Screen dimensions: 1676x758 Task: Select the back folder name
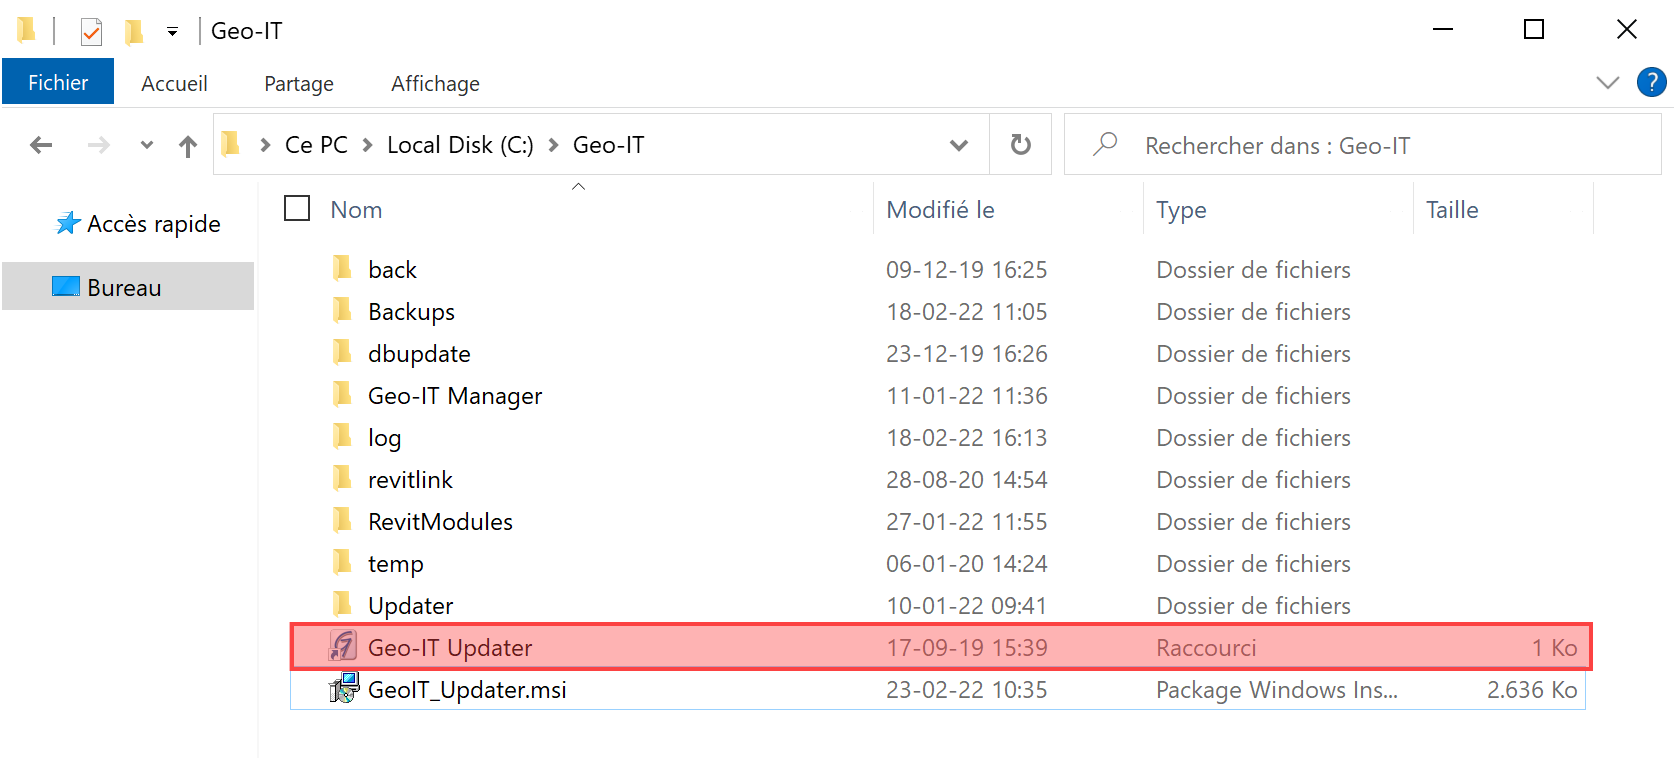(392, 269)
